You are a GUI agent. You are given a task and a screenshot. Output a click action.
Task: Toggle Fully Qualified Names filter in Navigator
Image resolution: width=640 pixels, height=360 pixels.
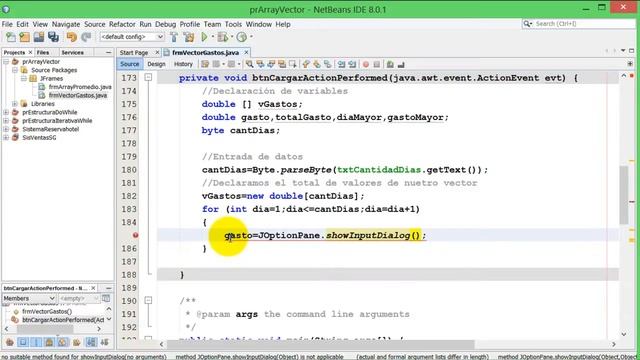click(76, 342)
